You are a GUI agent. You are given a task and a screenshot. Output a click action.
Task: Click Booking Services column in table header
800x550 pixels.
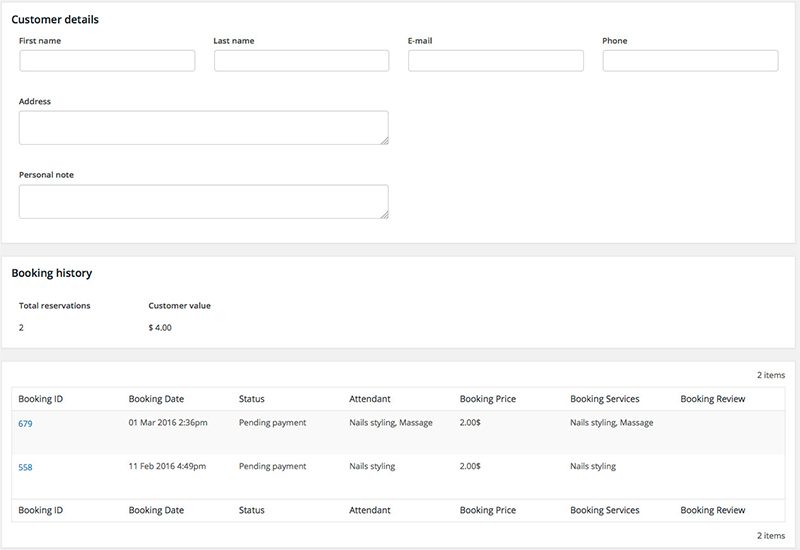tap(604, 399)
